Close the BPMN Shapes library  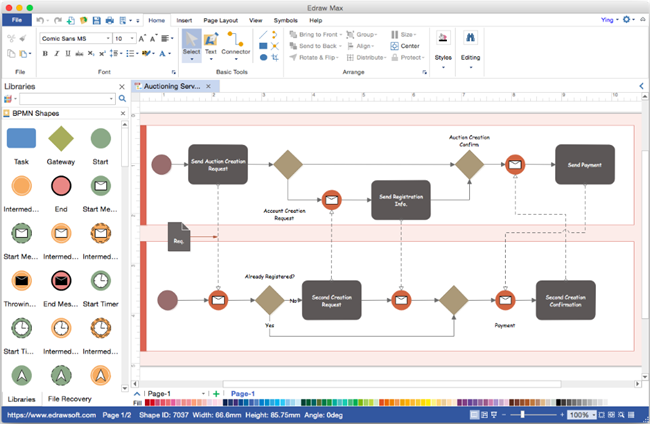click(x=124, y=113)
